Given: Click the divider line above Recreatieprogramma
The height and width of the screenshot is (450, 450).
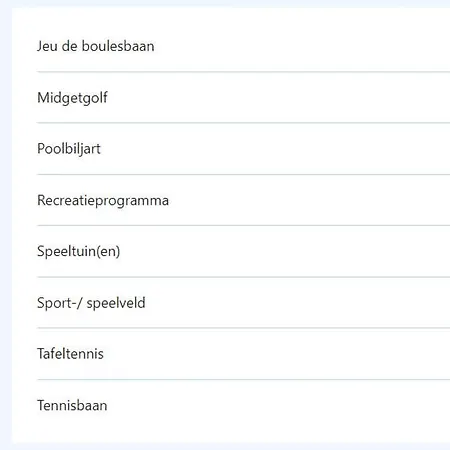Looking at the screenshot, I should pyautogui.click(x=243, y=174).
